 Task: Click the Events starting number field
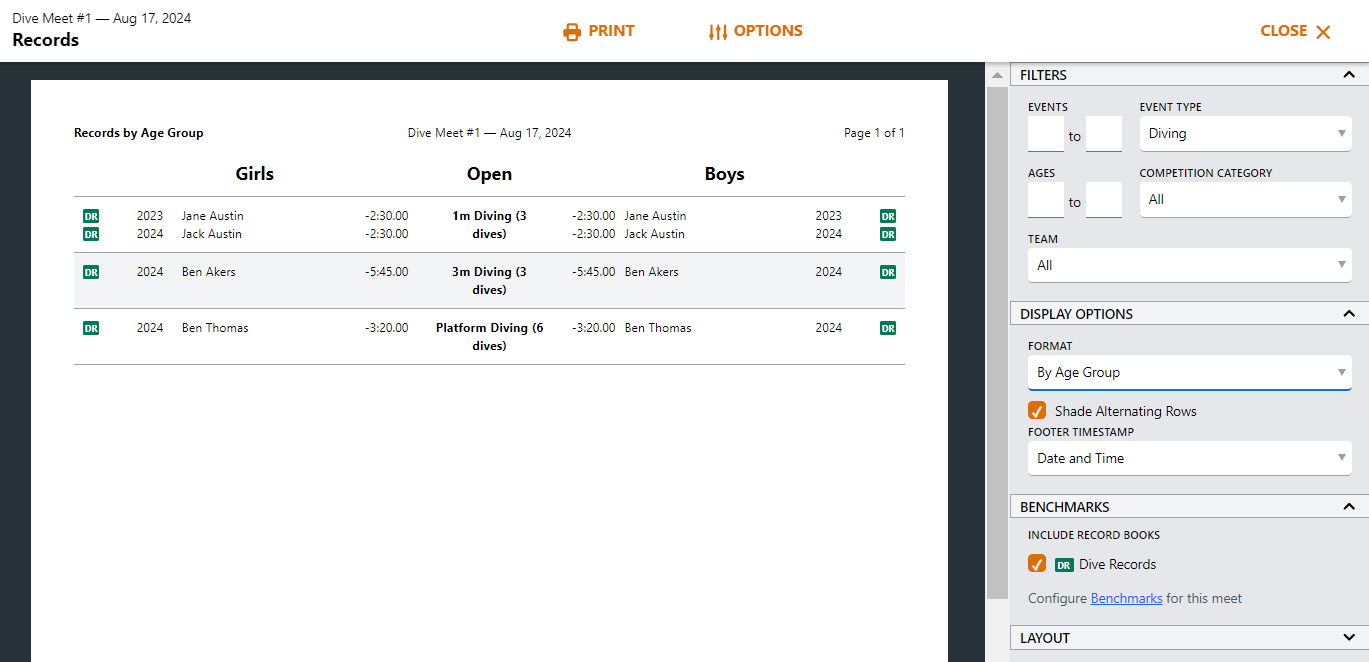click(x=1045, y=135)
